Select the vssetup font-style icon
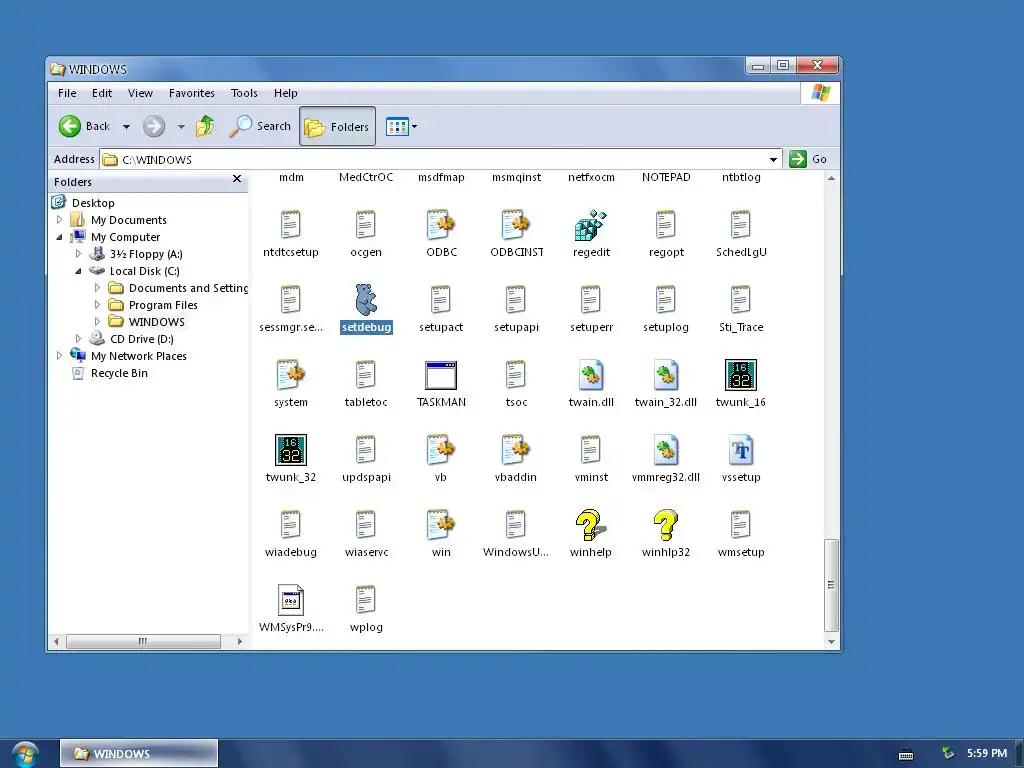 click(x=741, y=450)
